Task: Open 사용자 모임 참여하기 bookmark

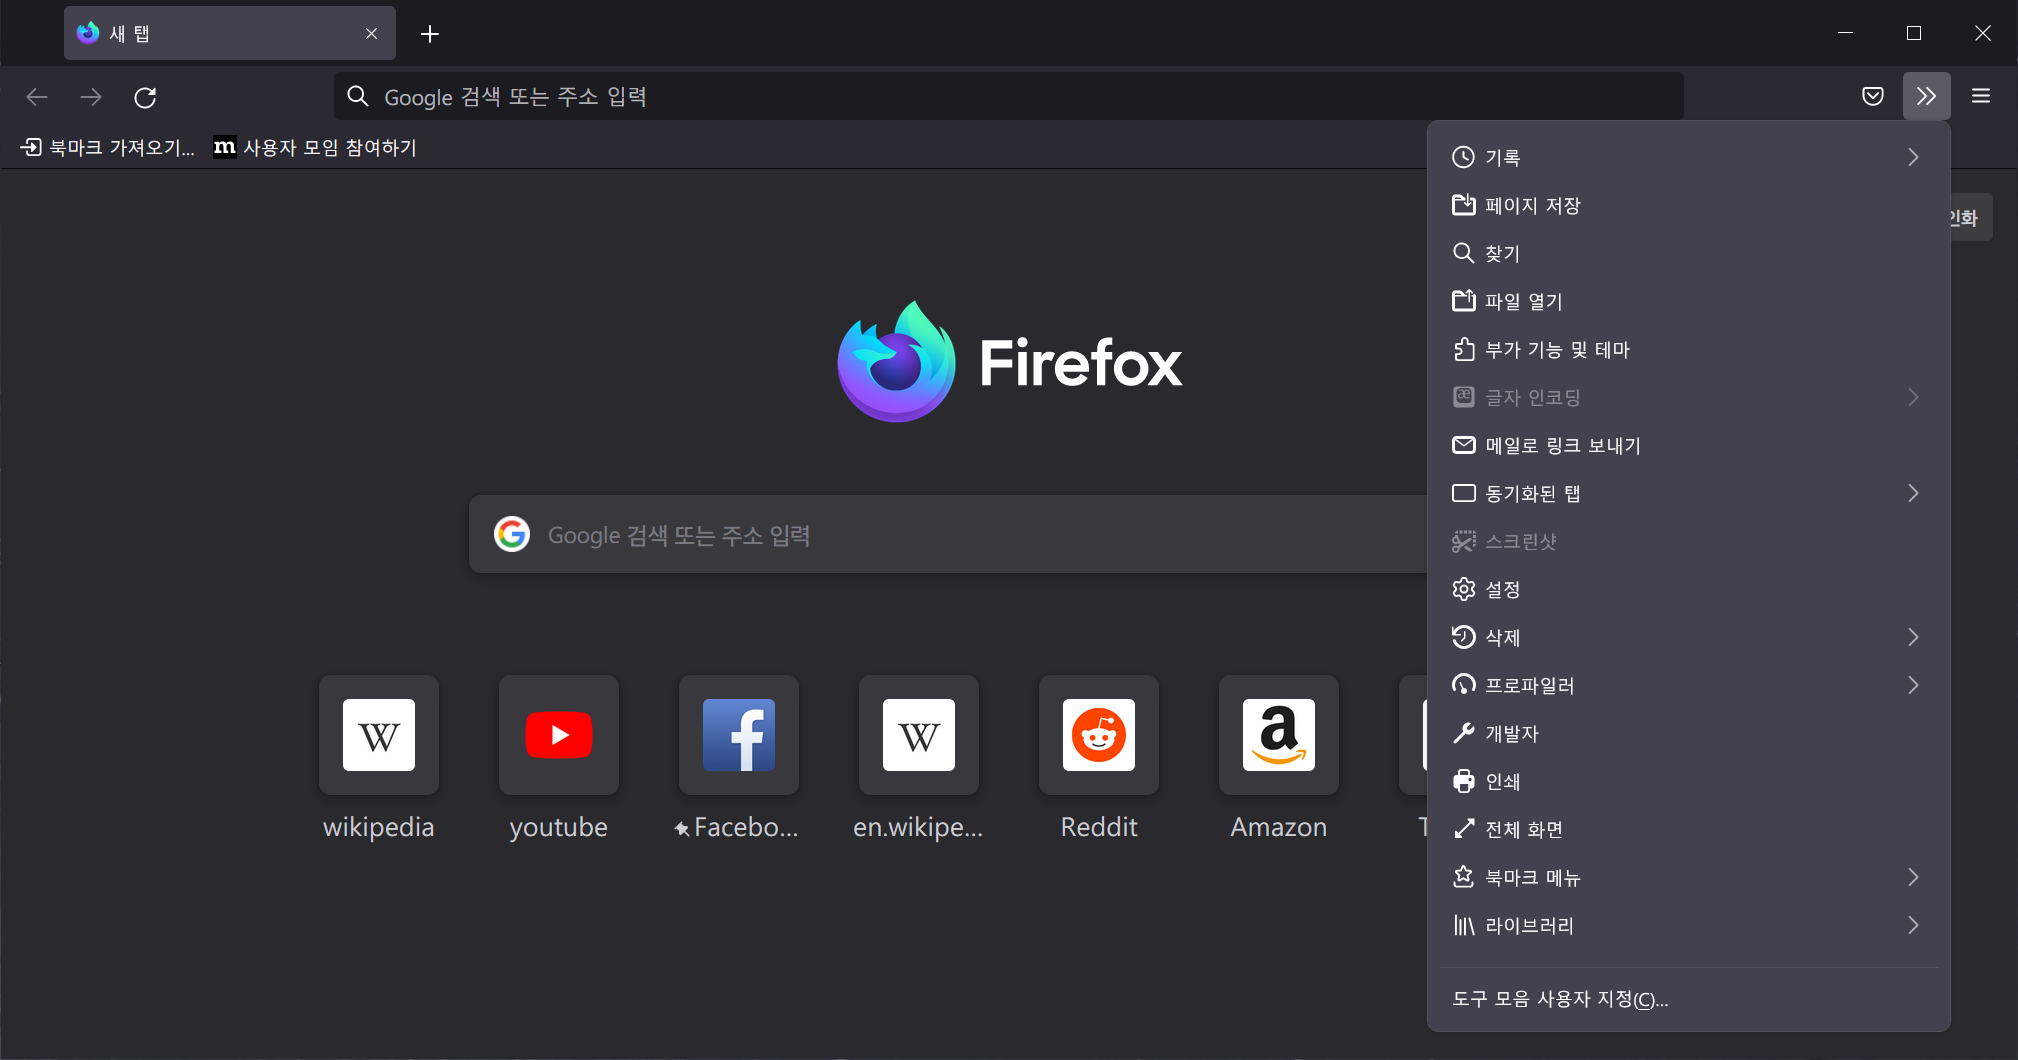Action: [x=315, y=148]
